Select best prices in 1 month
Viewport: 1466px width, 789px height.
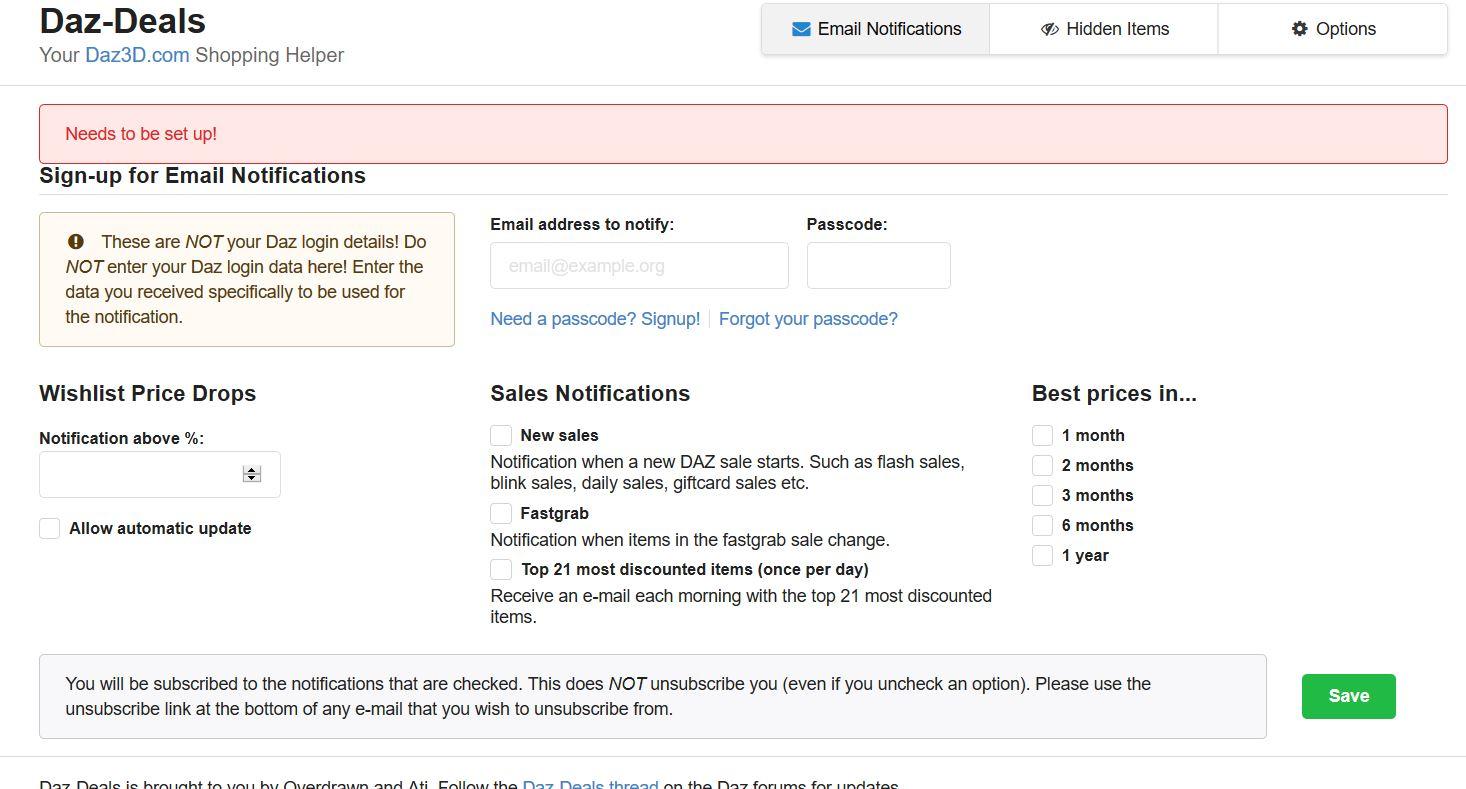pyautogui.click(x=1042, y=435)
